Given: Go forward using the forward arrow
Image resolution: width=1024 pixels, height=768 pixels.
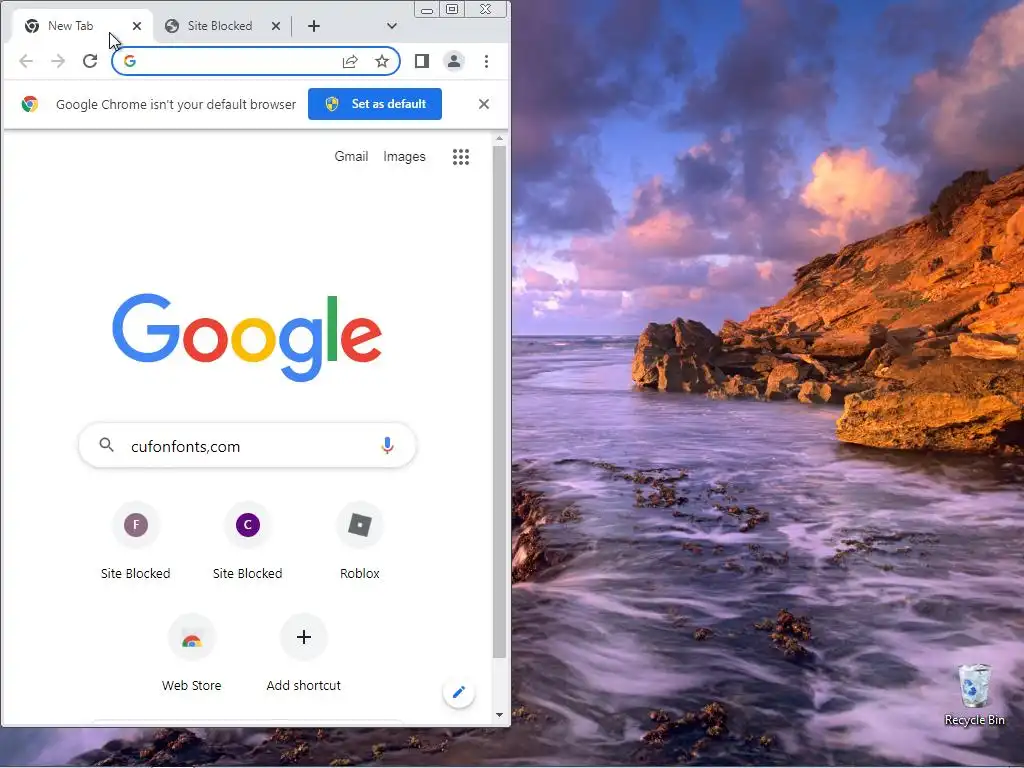Looking at the screenshot, I should point(58,61).
